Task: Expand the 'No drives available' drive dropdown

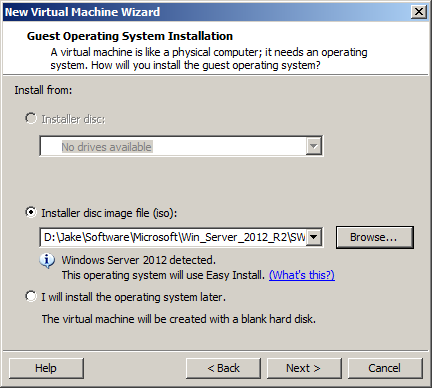Action: tap(314, 146)
